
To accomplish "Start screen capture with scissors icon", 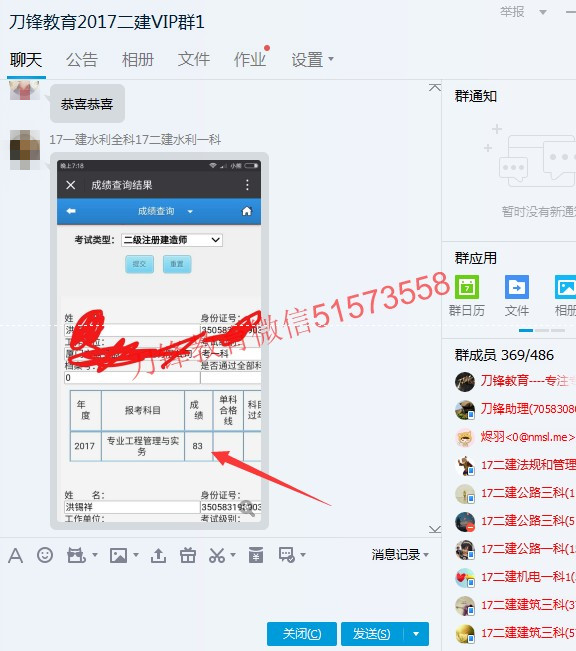I will point(217,555).
